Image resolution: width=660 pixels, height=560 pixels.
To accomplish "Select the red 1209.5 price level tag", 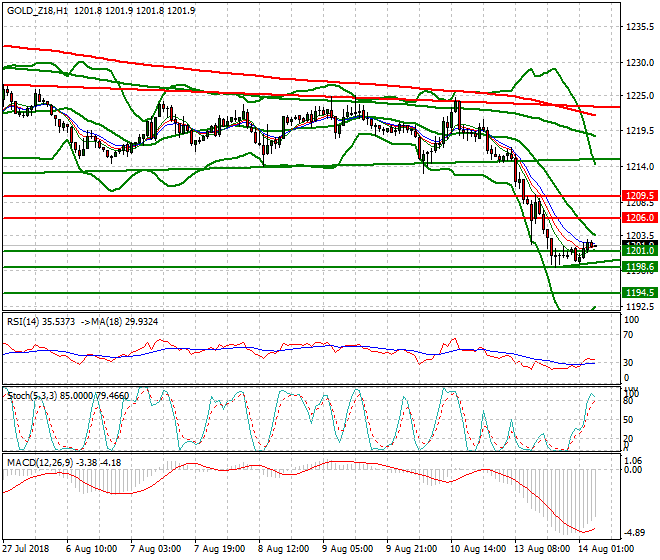I will pos(638,196).
